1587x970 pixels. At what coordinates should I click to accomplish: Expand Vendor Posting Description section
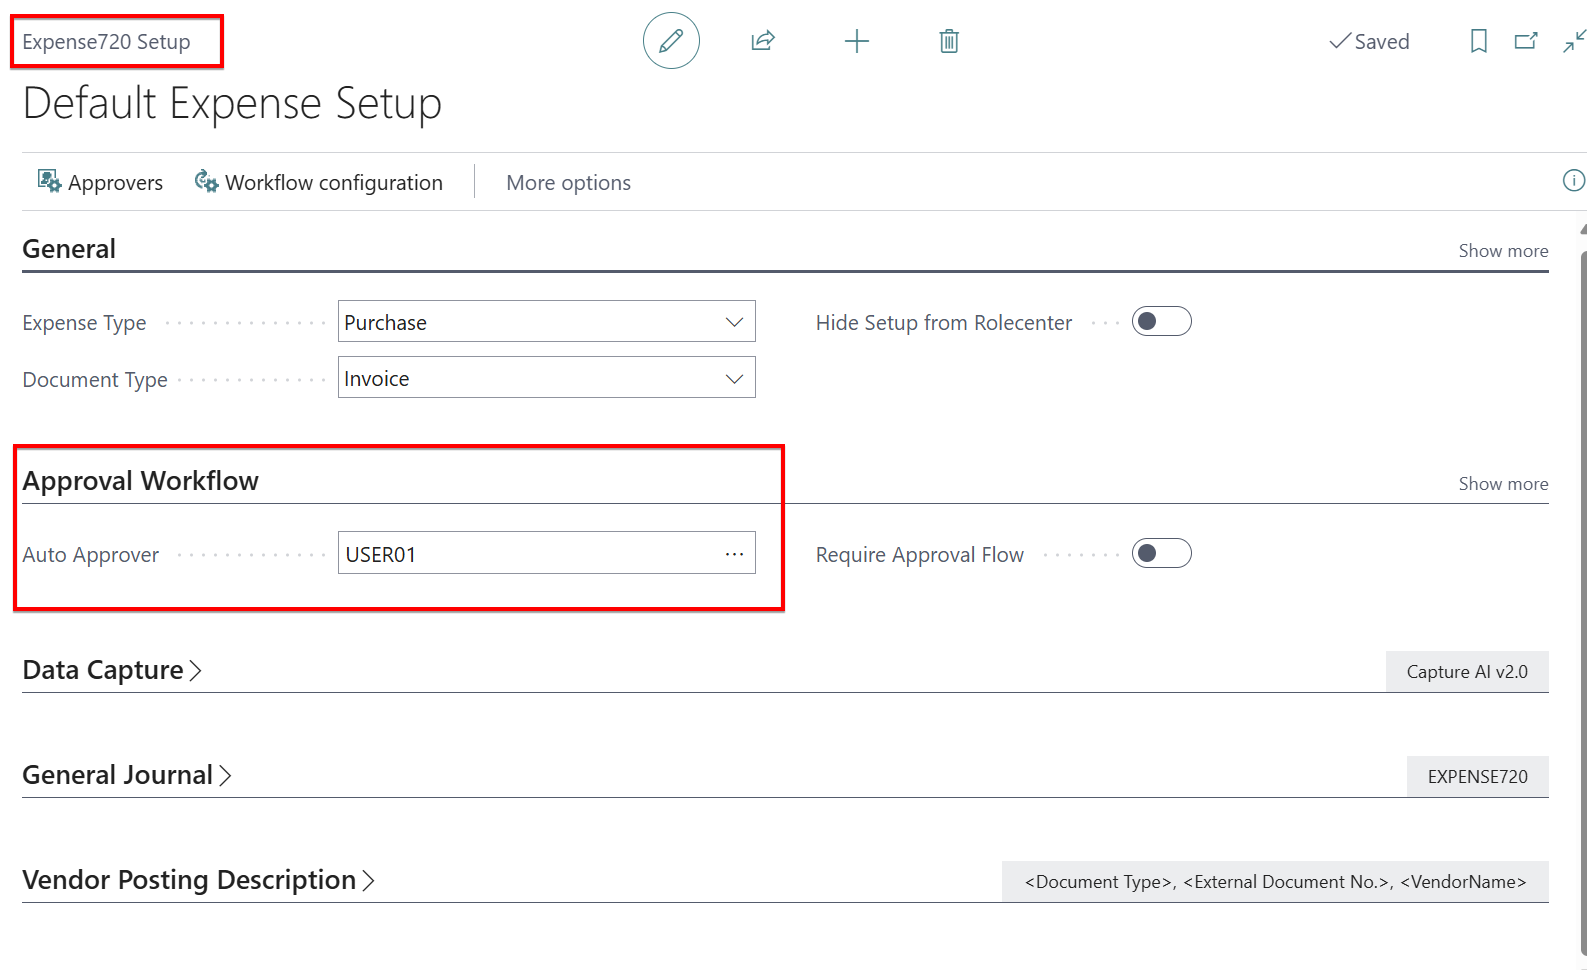[x=198, y=880]
